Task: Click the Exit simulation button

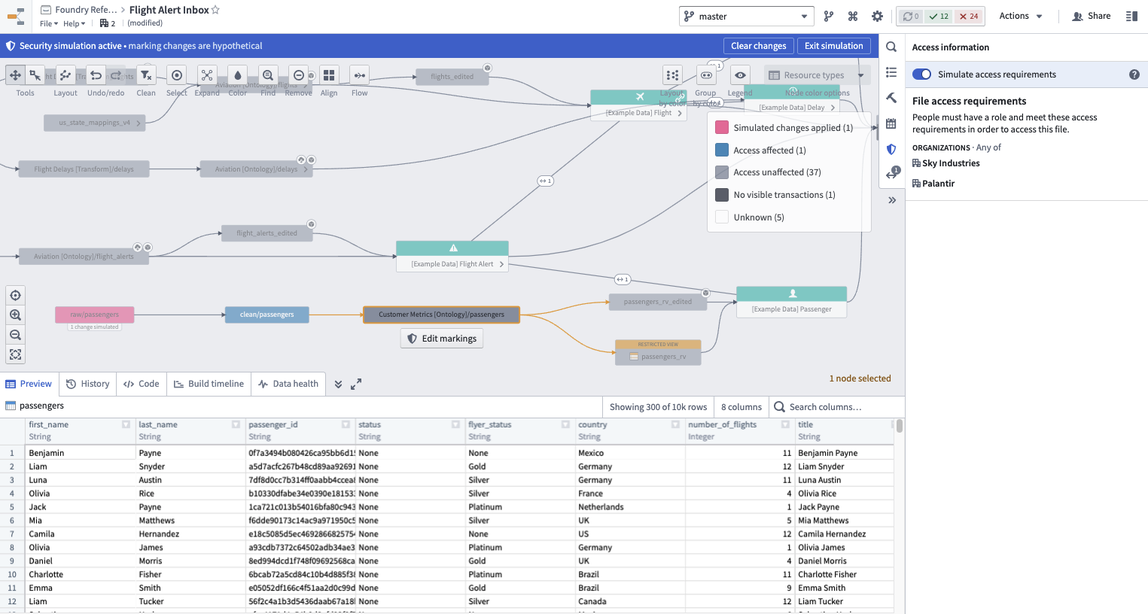Action: (x=834, y=45)
